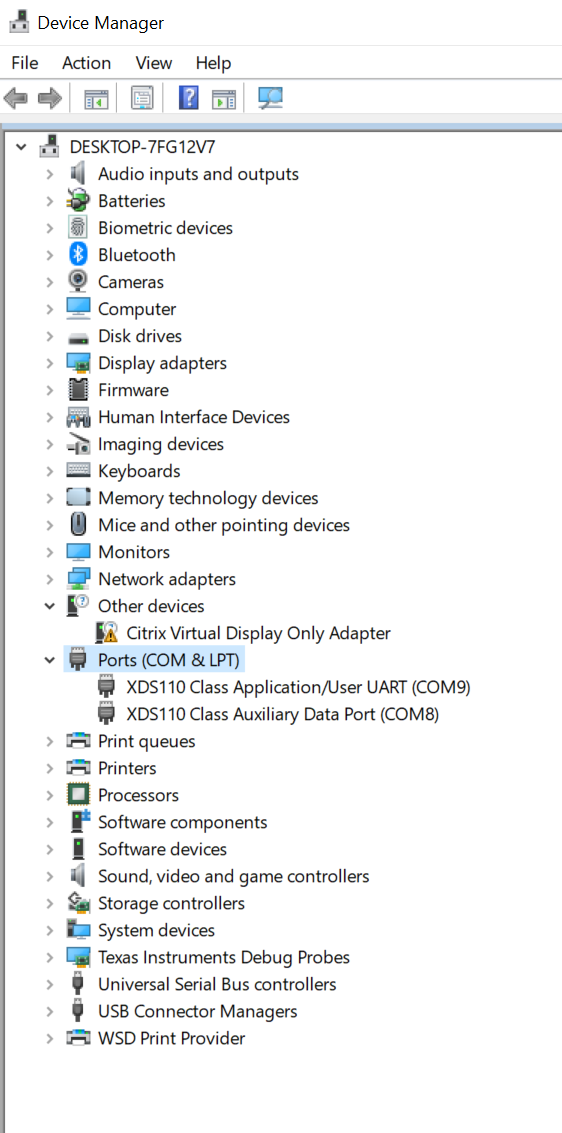Viewport: 562px width, 1133px height.
Task: Click the USB Connector Managers icon
Action: pyautogui.click(x=78, y=1011)
